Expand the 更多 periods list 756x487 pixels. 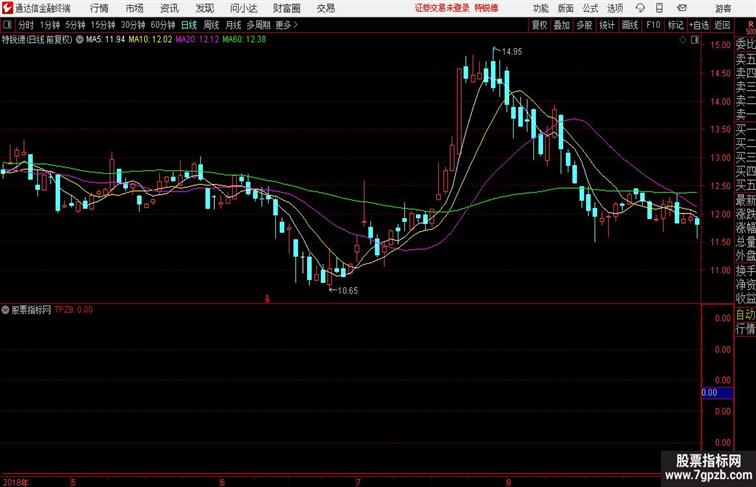coord(286,25)
